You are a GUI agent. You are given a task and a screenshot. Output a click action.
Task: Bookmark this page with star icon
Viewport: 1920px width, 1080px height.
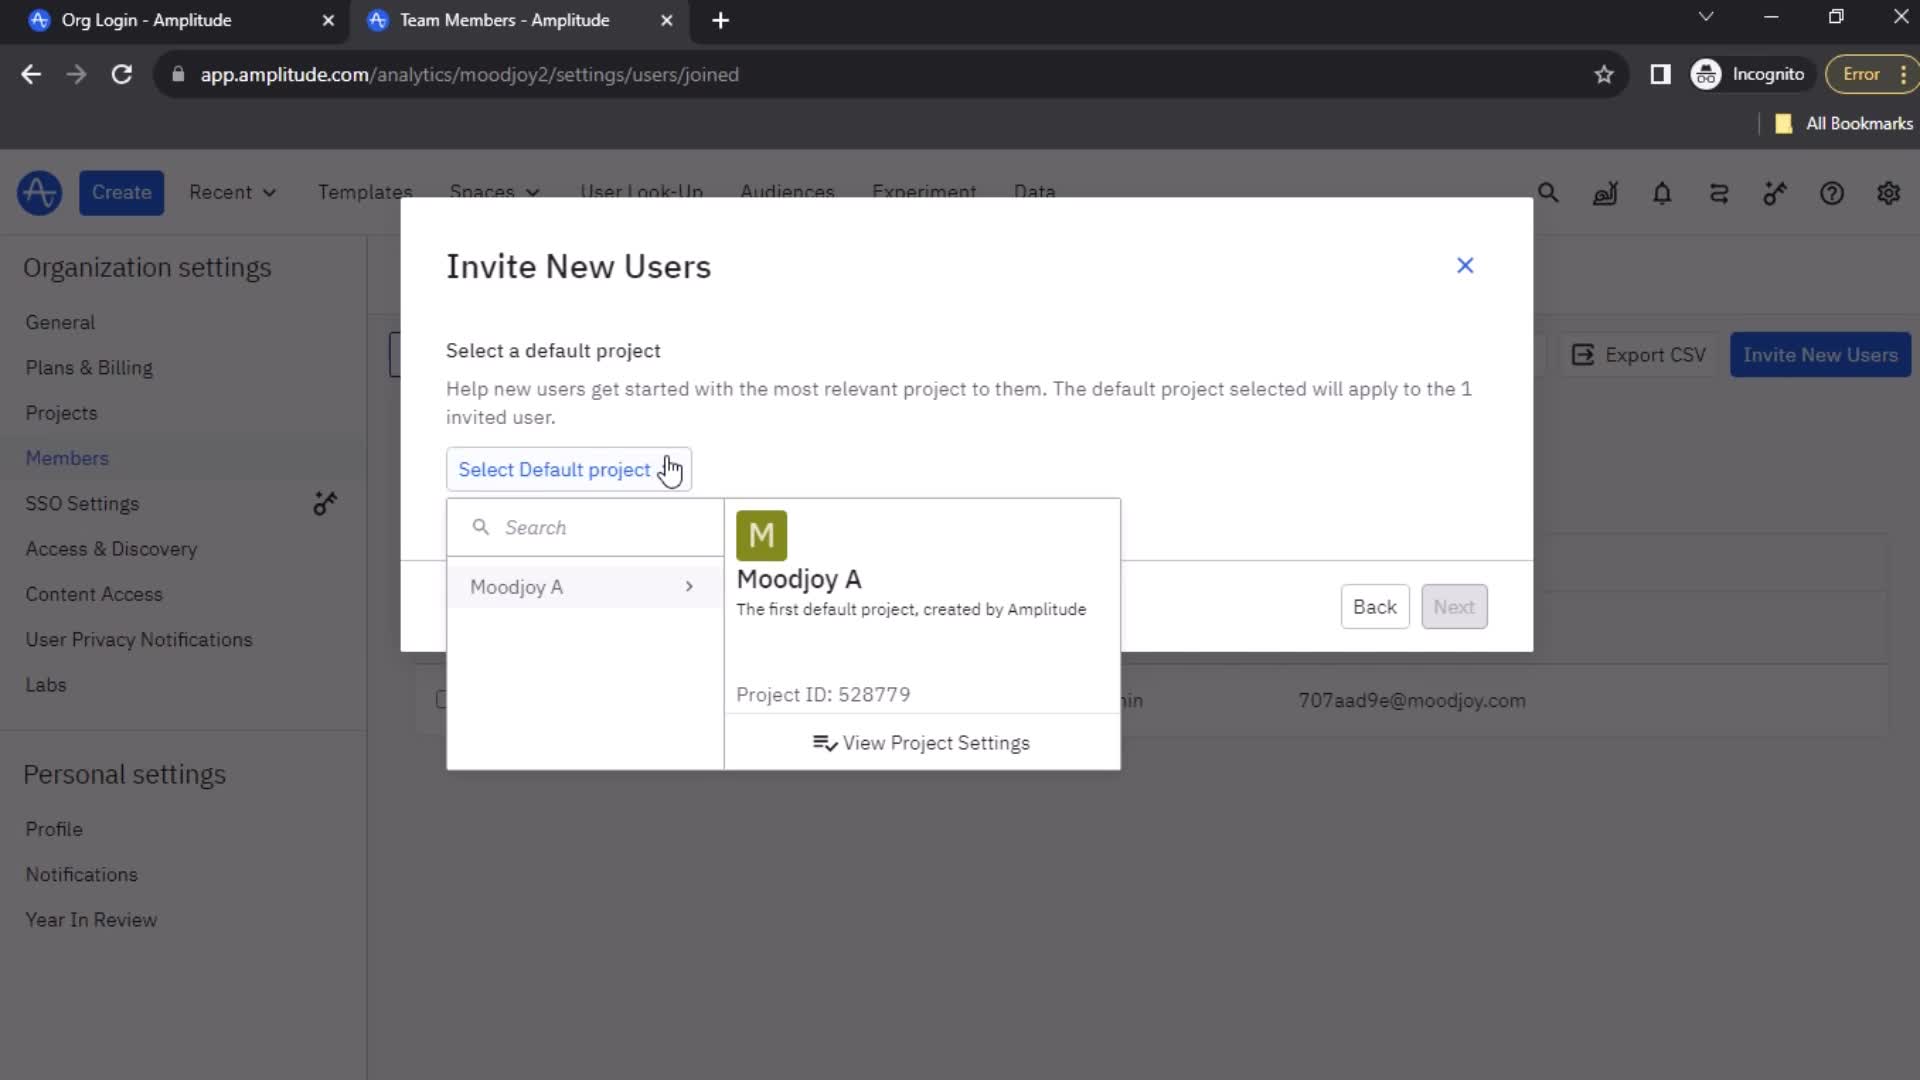tap(1604, 74)
